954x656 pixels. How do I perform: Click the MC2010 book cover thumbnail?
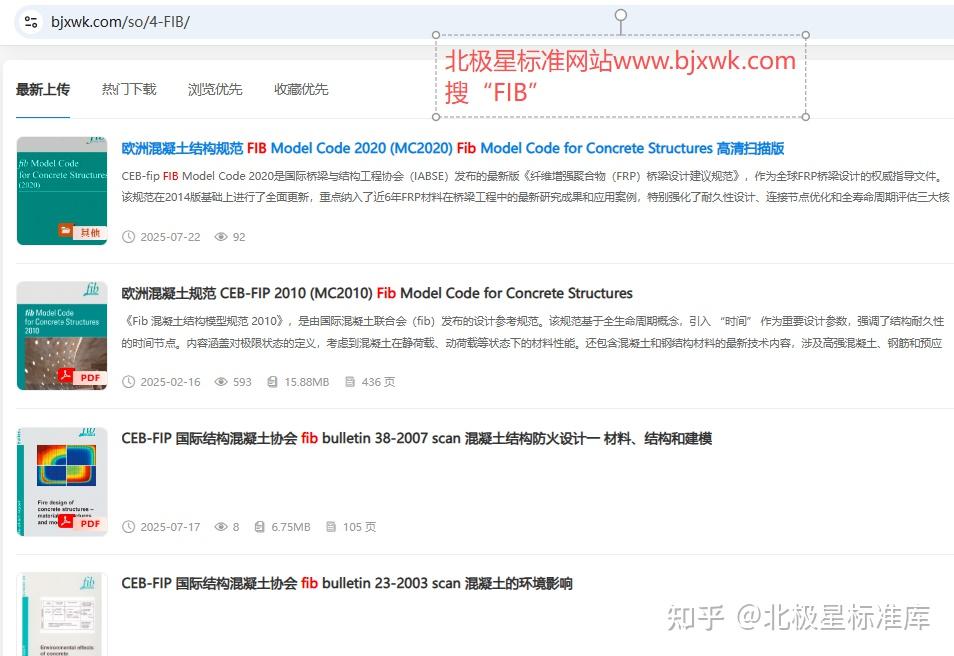pyautogui.click(x=62, y=335)
